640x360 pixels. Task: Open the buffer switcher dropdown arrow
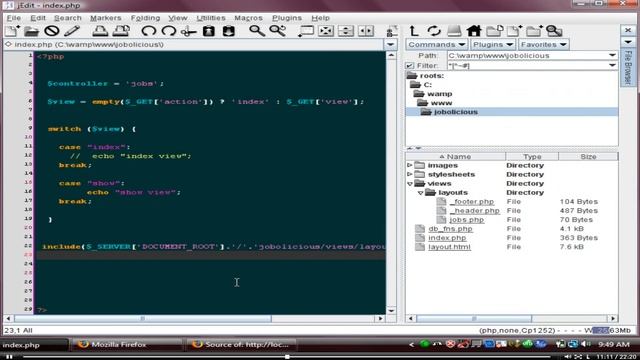click(390, 44)
